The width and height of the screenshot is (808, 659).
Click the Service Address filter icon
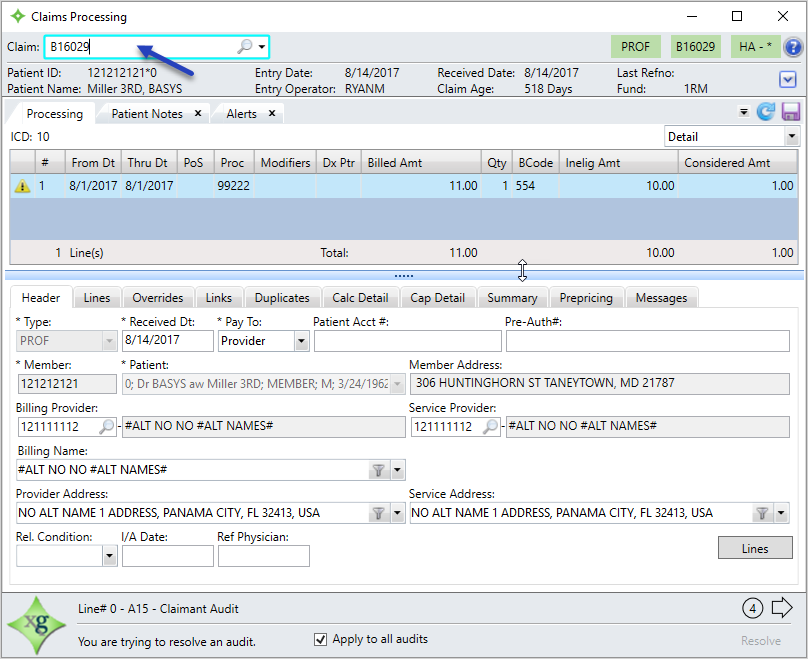[x=762, y=513]
